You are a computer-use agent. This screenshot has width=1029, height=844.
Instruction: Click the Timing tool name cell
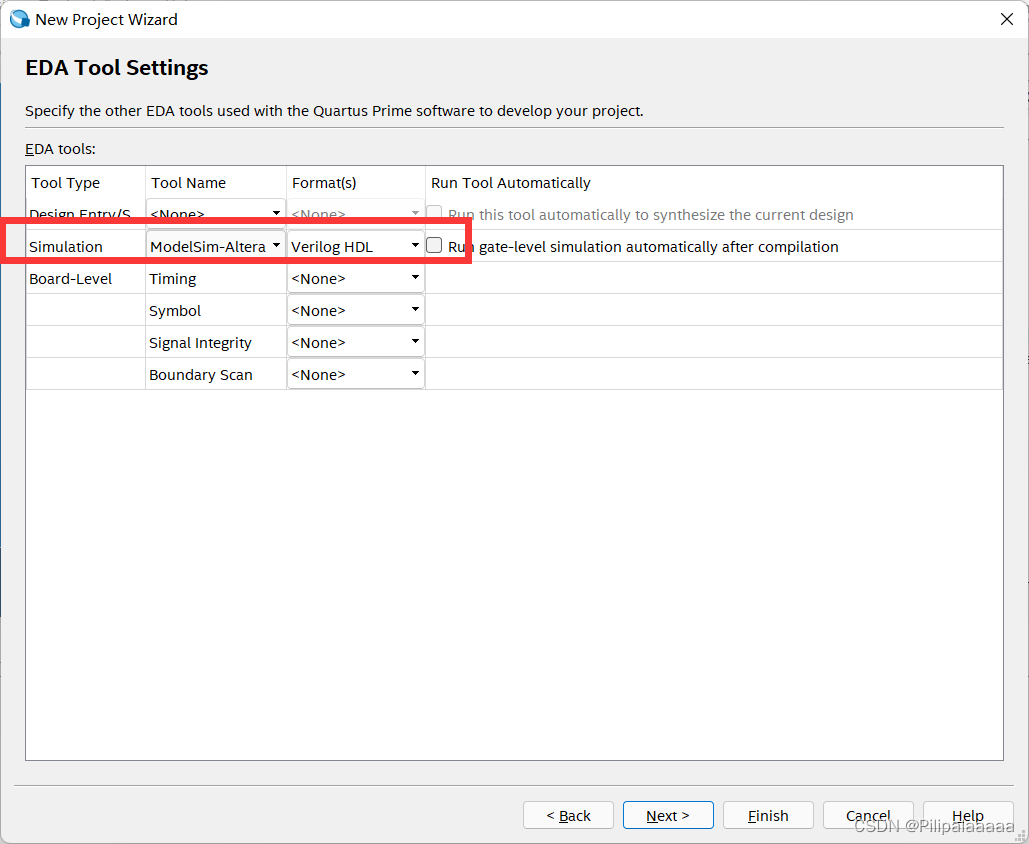click(x=216, y=278)
